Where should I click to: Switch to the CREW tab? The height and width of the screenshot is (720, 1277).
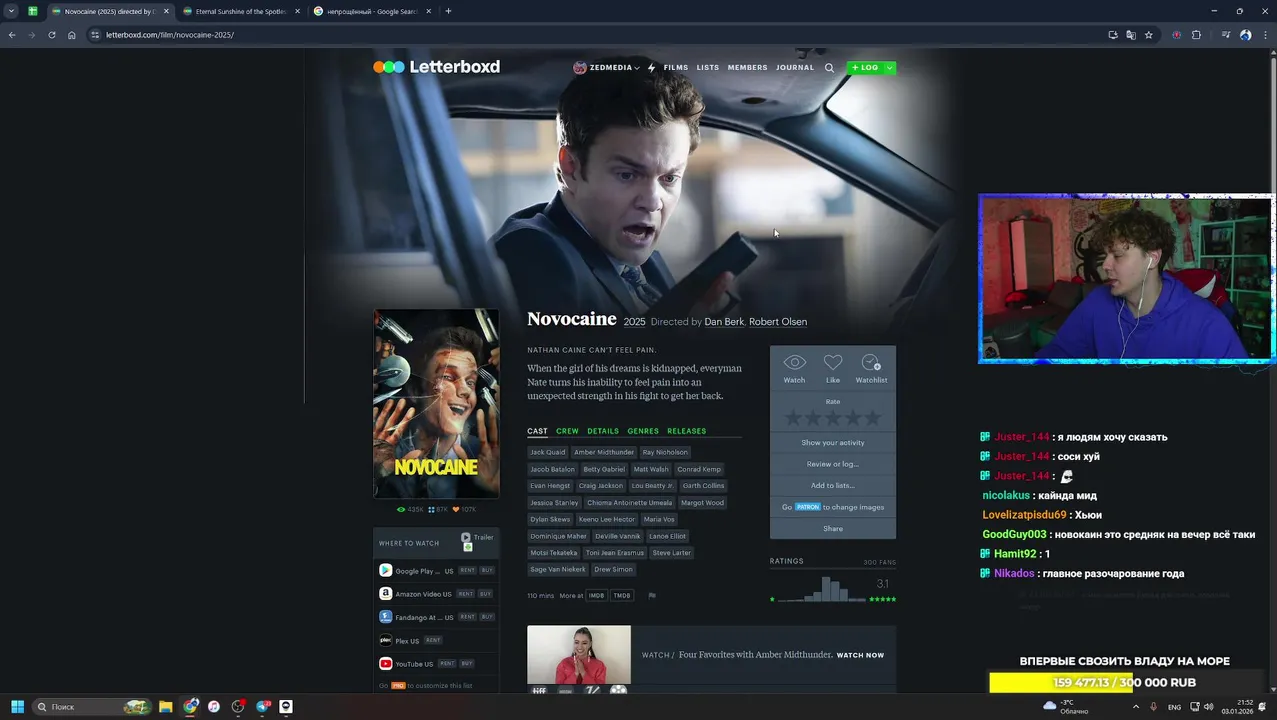(x=567, y=431)
